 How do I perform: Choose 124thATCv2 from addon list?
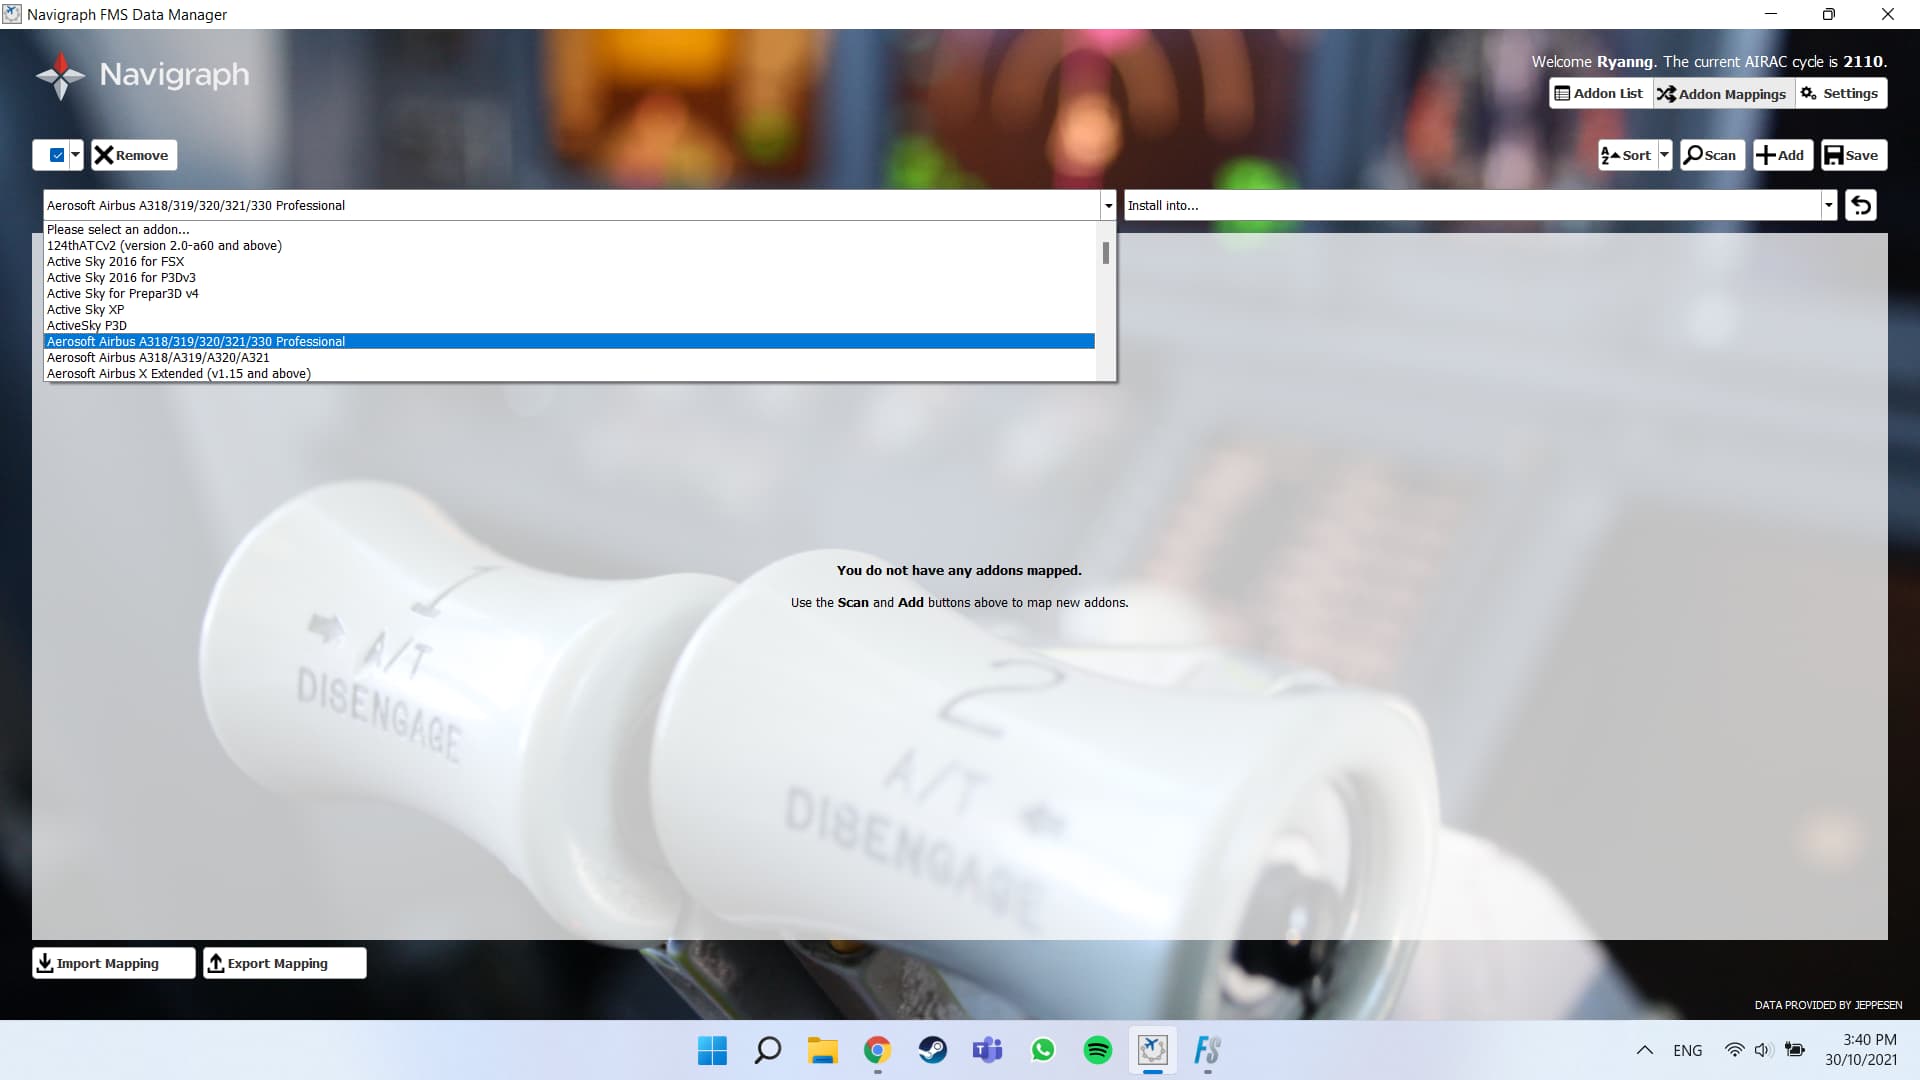570,245
